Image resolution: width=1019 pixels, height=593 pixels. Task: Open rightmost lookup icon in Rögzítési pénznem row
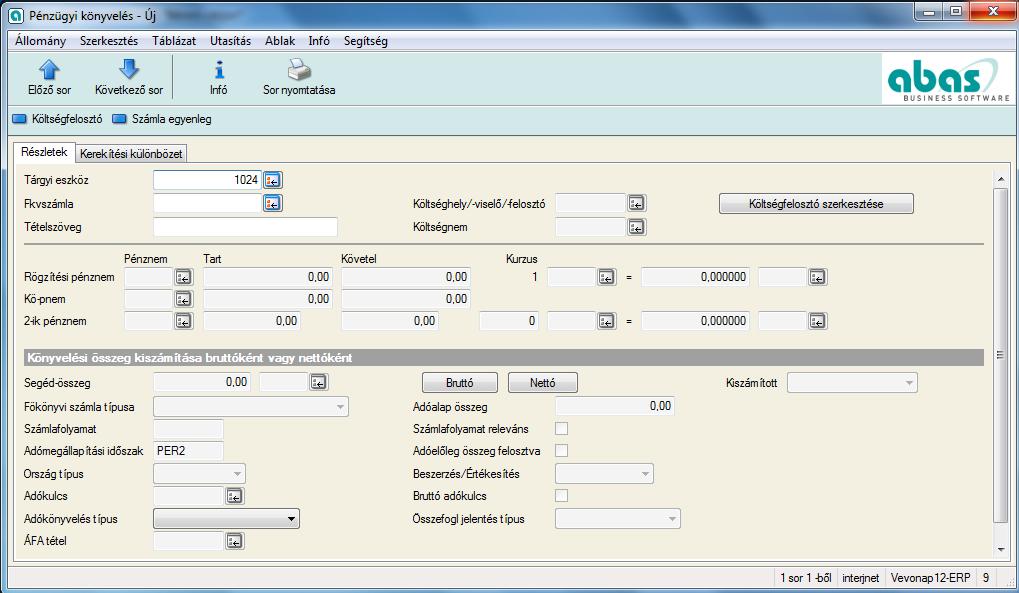(818, 277)
